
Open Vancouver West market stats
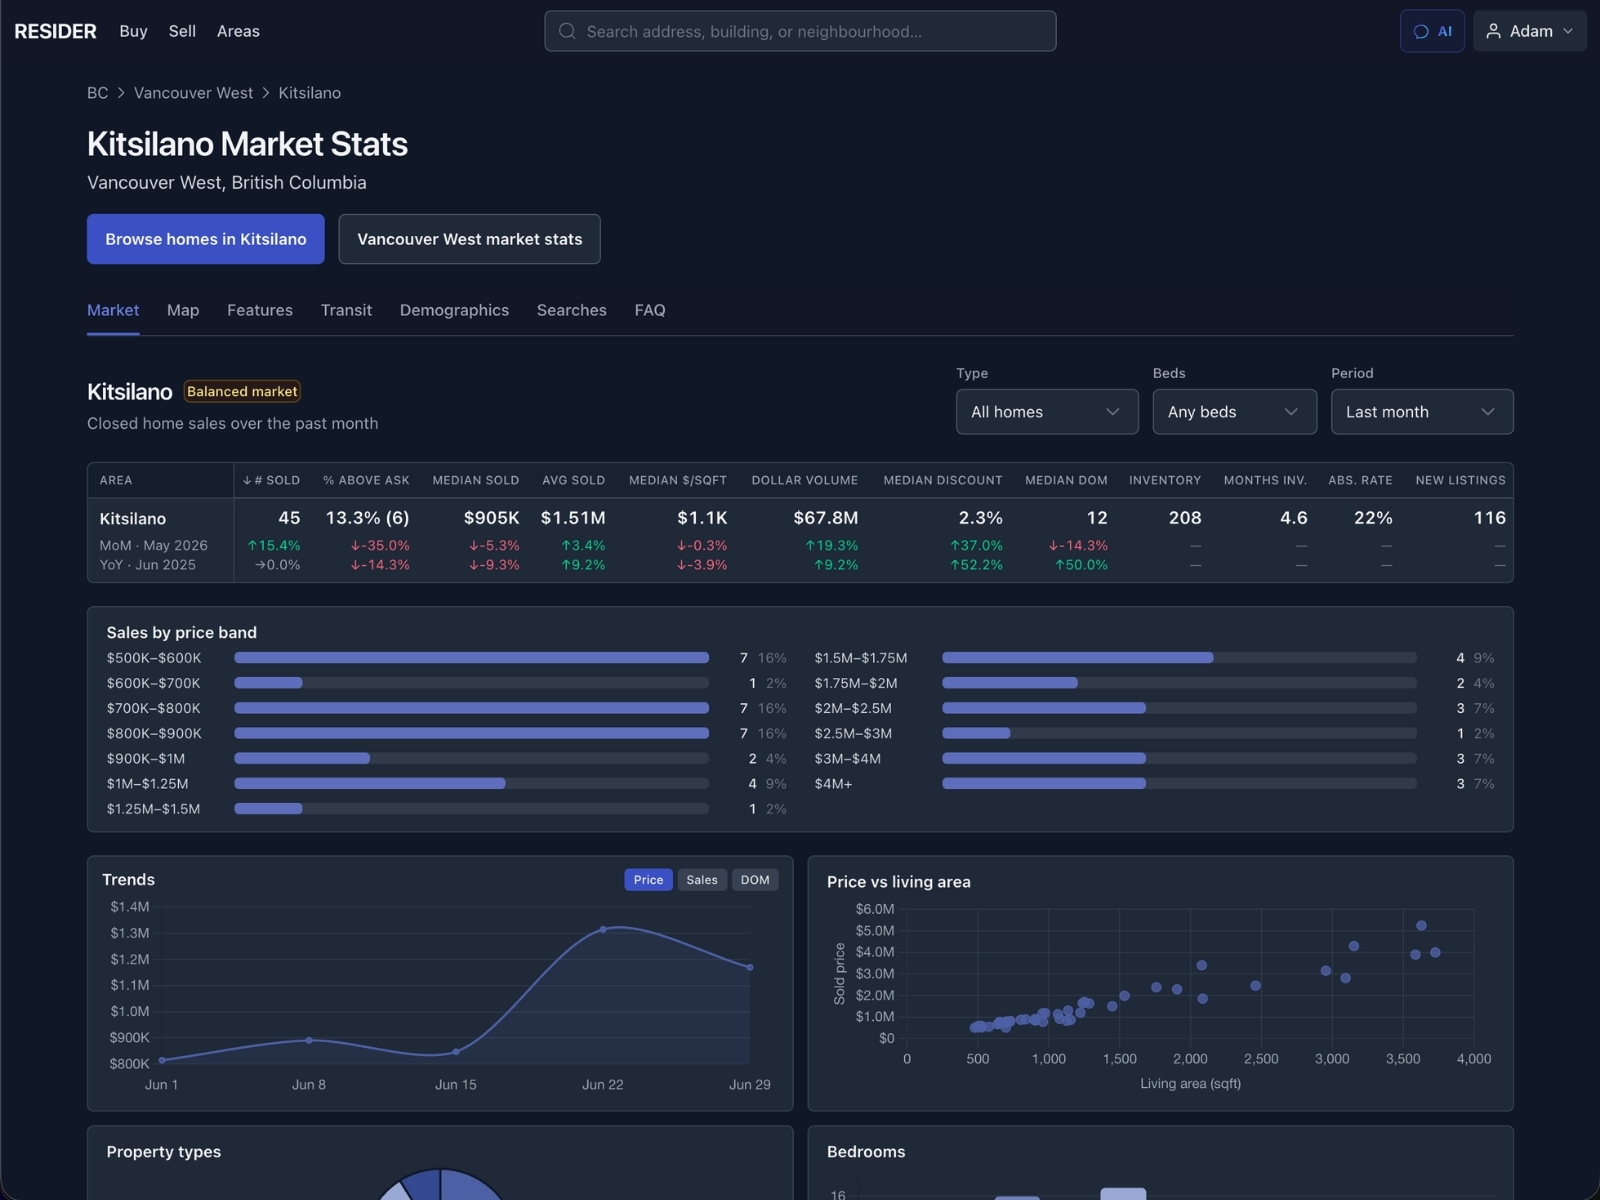click(x=469, y=239)
